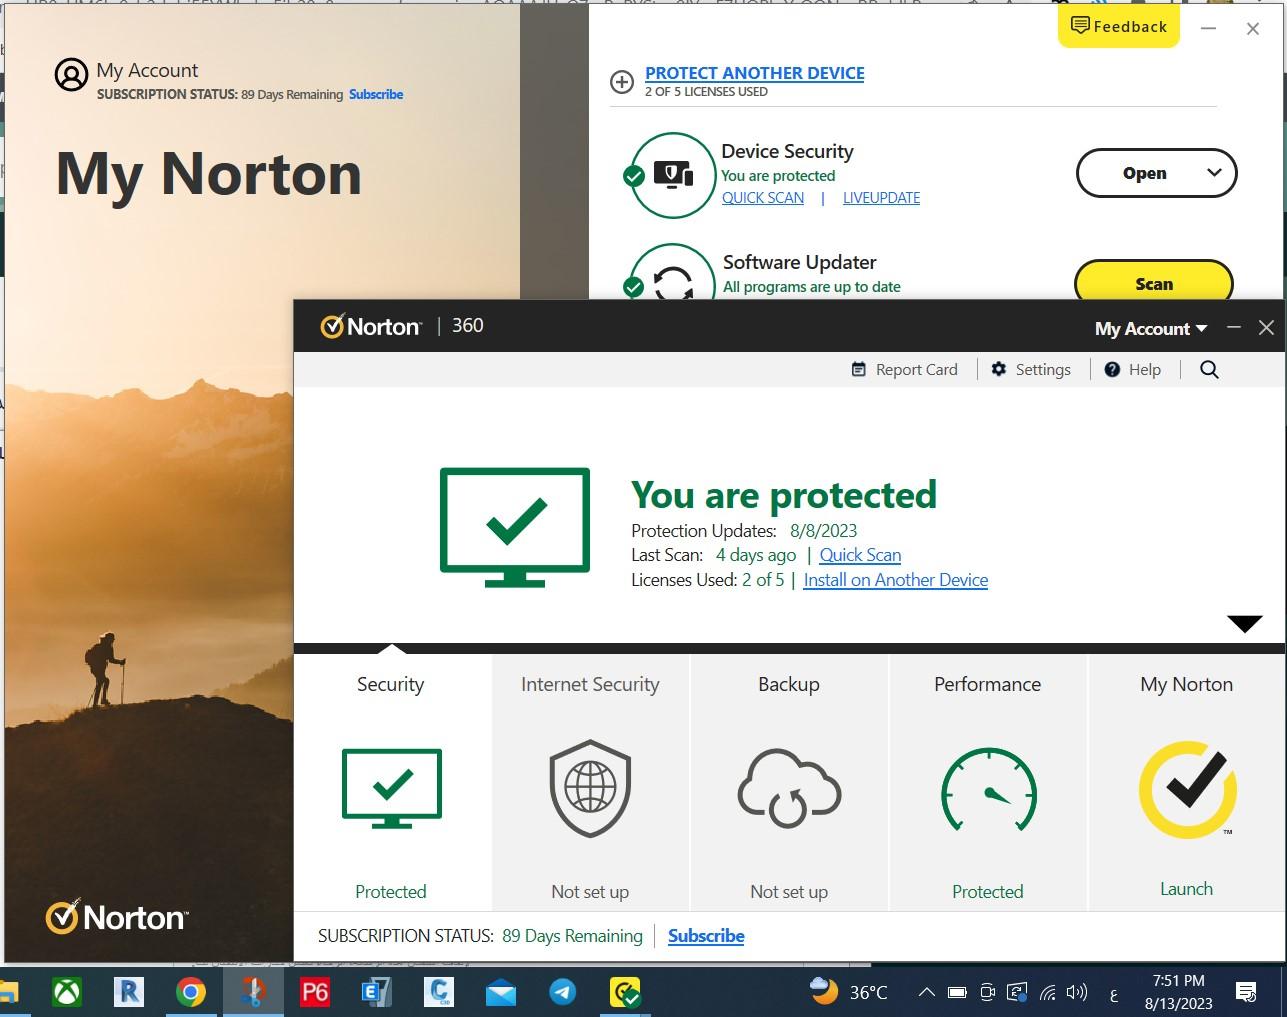1287x1017 pixels.
Task: Open Help in Norton 360 toolbar
Action: pos(1133,369)
